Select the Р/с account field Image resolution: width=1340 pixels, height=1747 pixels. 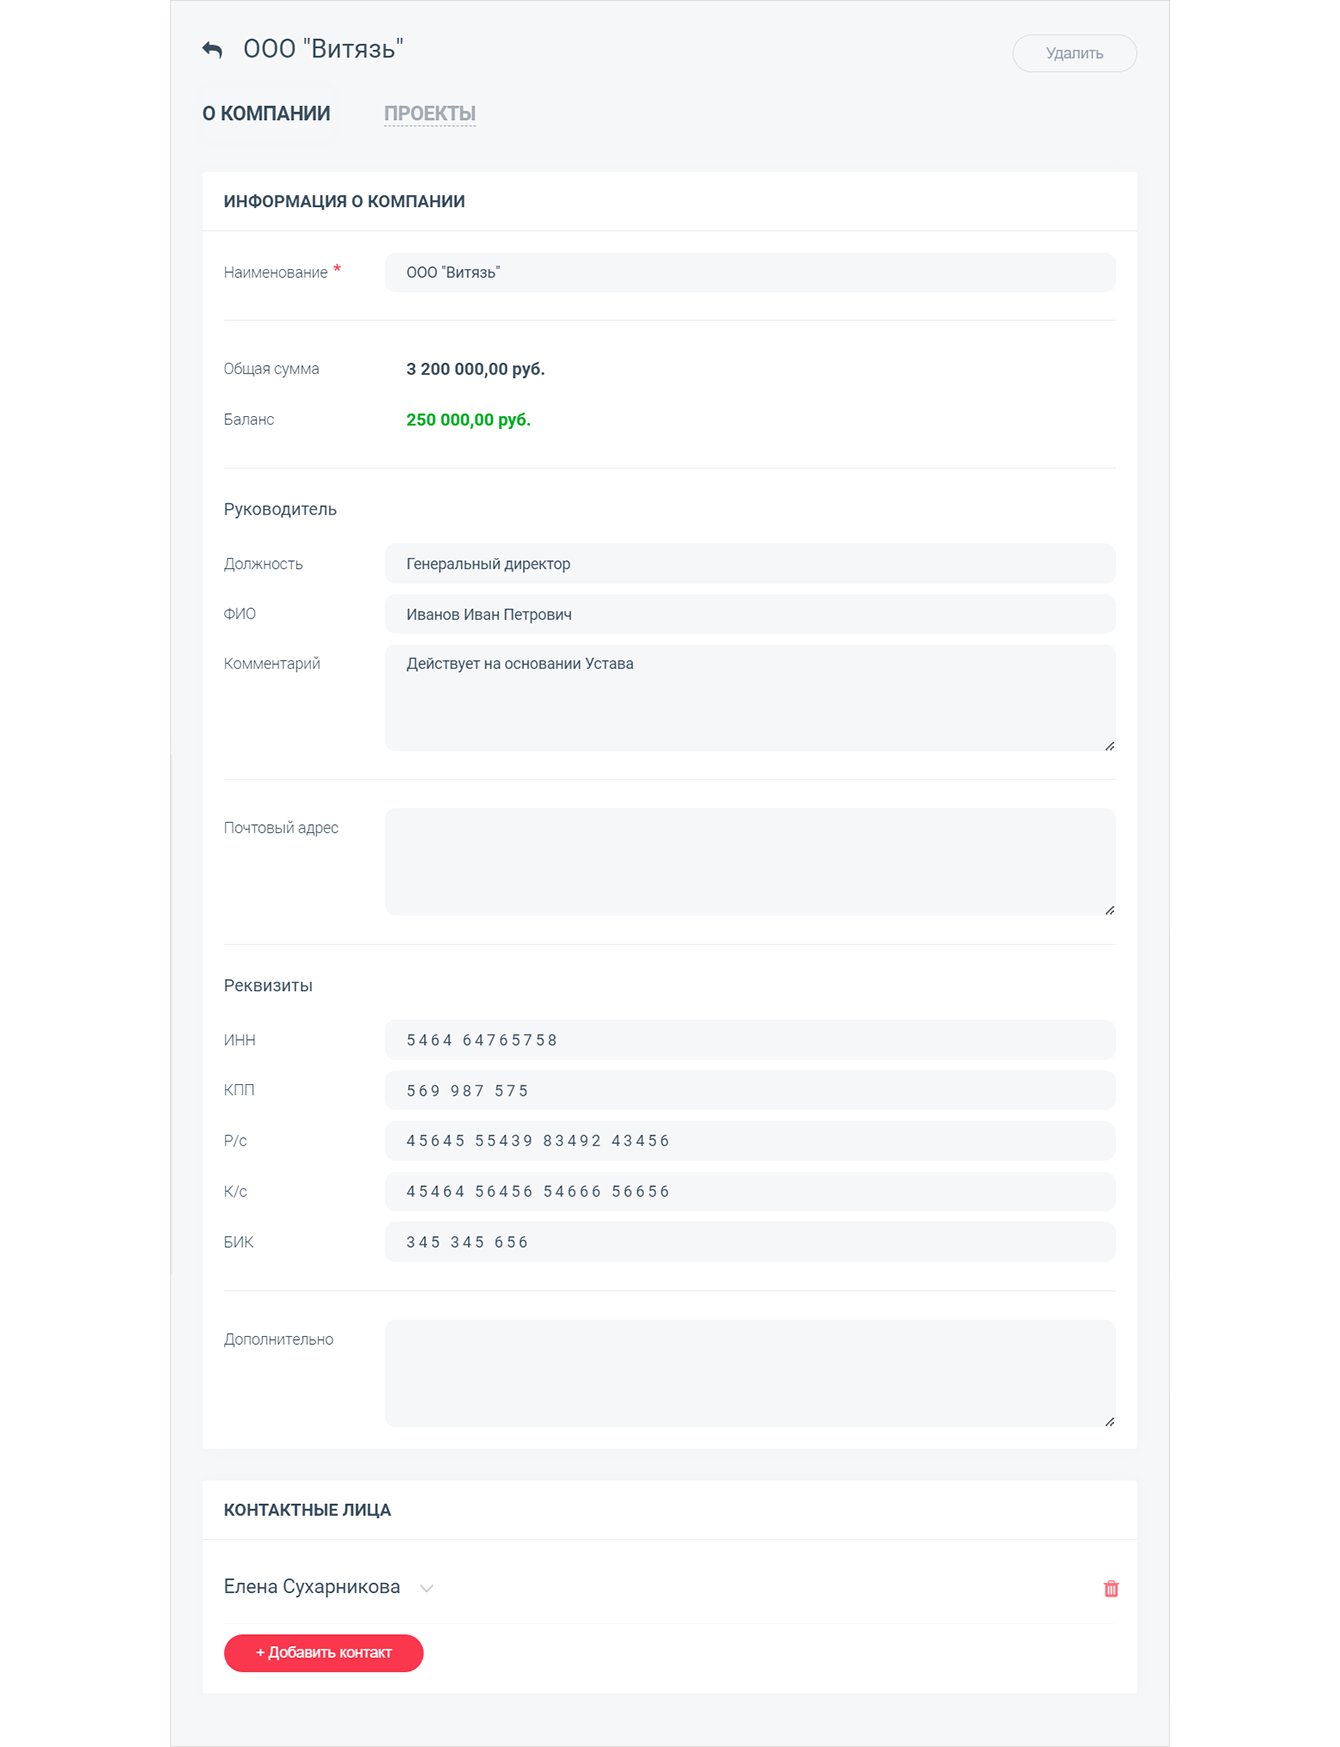[749, 1141]
